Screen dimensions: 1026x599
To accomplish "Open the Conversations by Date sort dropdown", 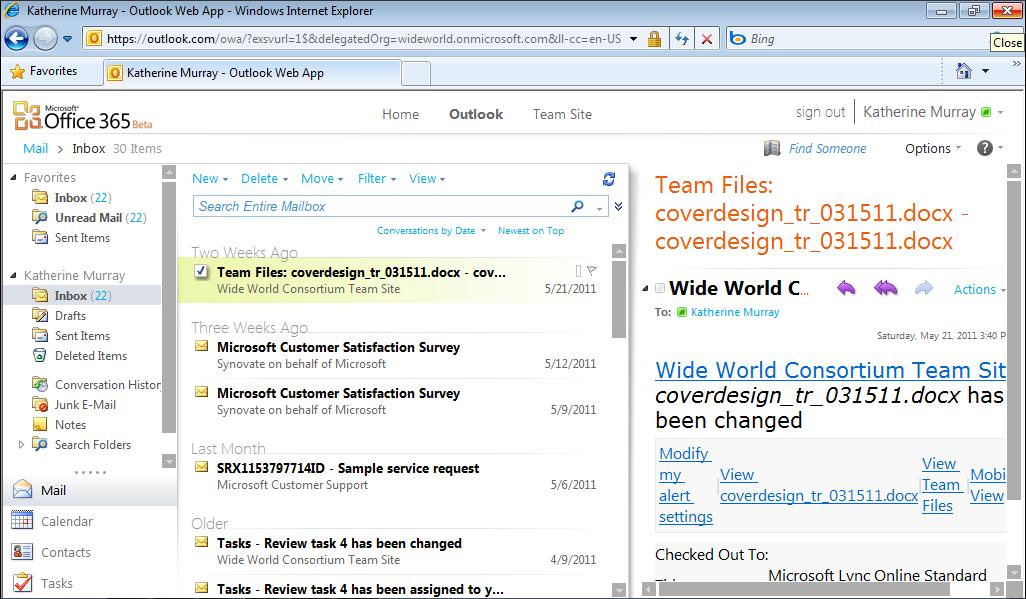I will (x=431, y=230).
